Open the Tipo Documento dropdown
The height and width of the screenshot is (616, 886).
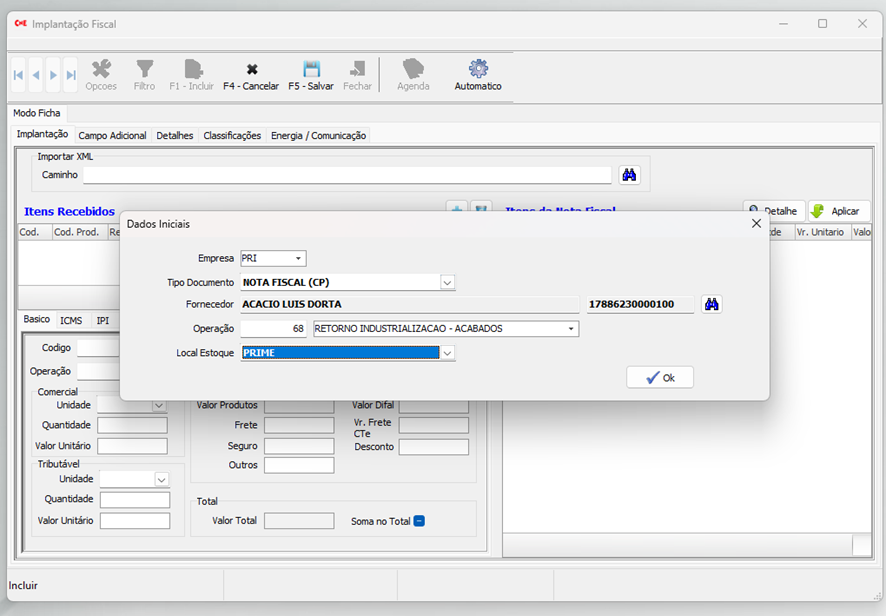[447, 283]
